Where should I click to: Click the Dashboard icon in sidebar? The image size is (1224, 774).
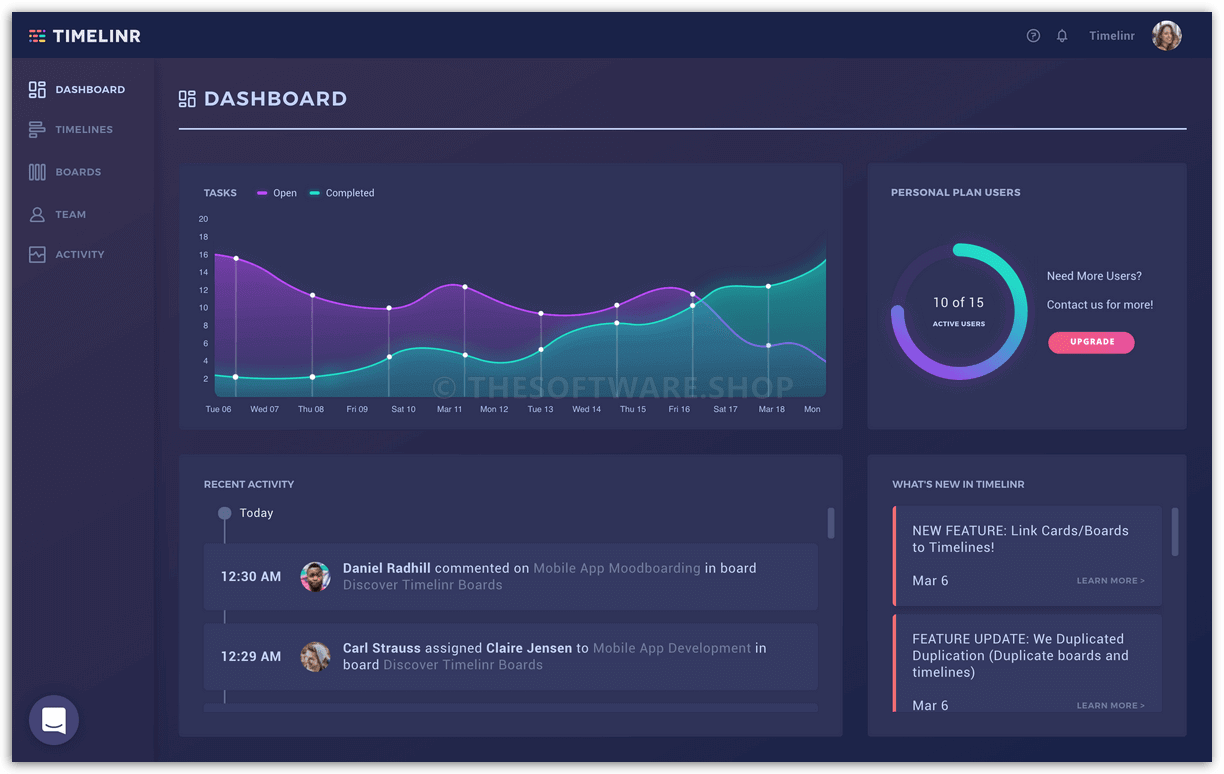point(37,90)
